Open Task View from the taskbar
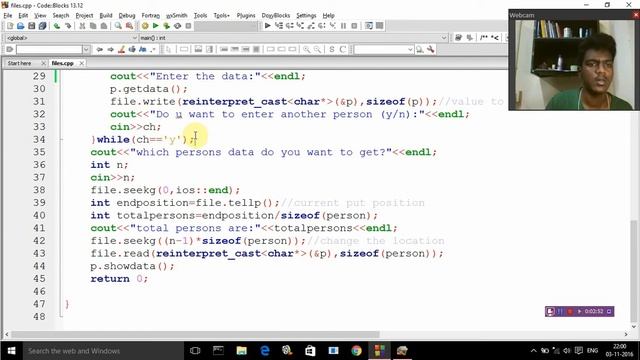The image size is (640, 360). (x=195, y=351)
